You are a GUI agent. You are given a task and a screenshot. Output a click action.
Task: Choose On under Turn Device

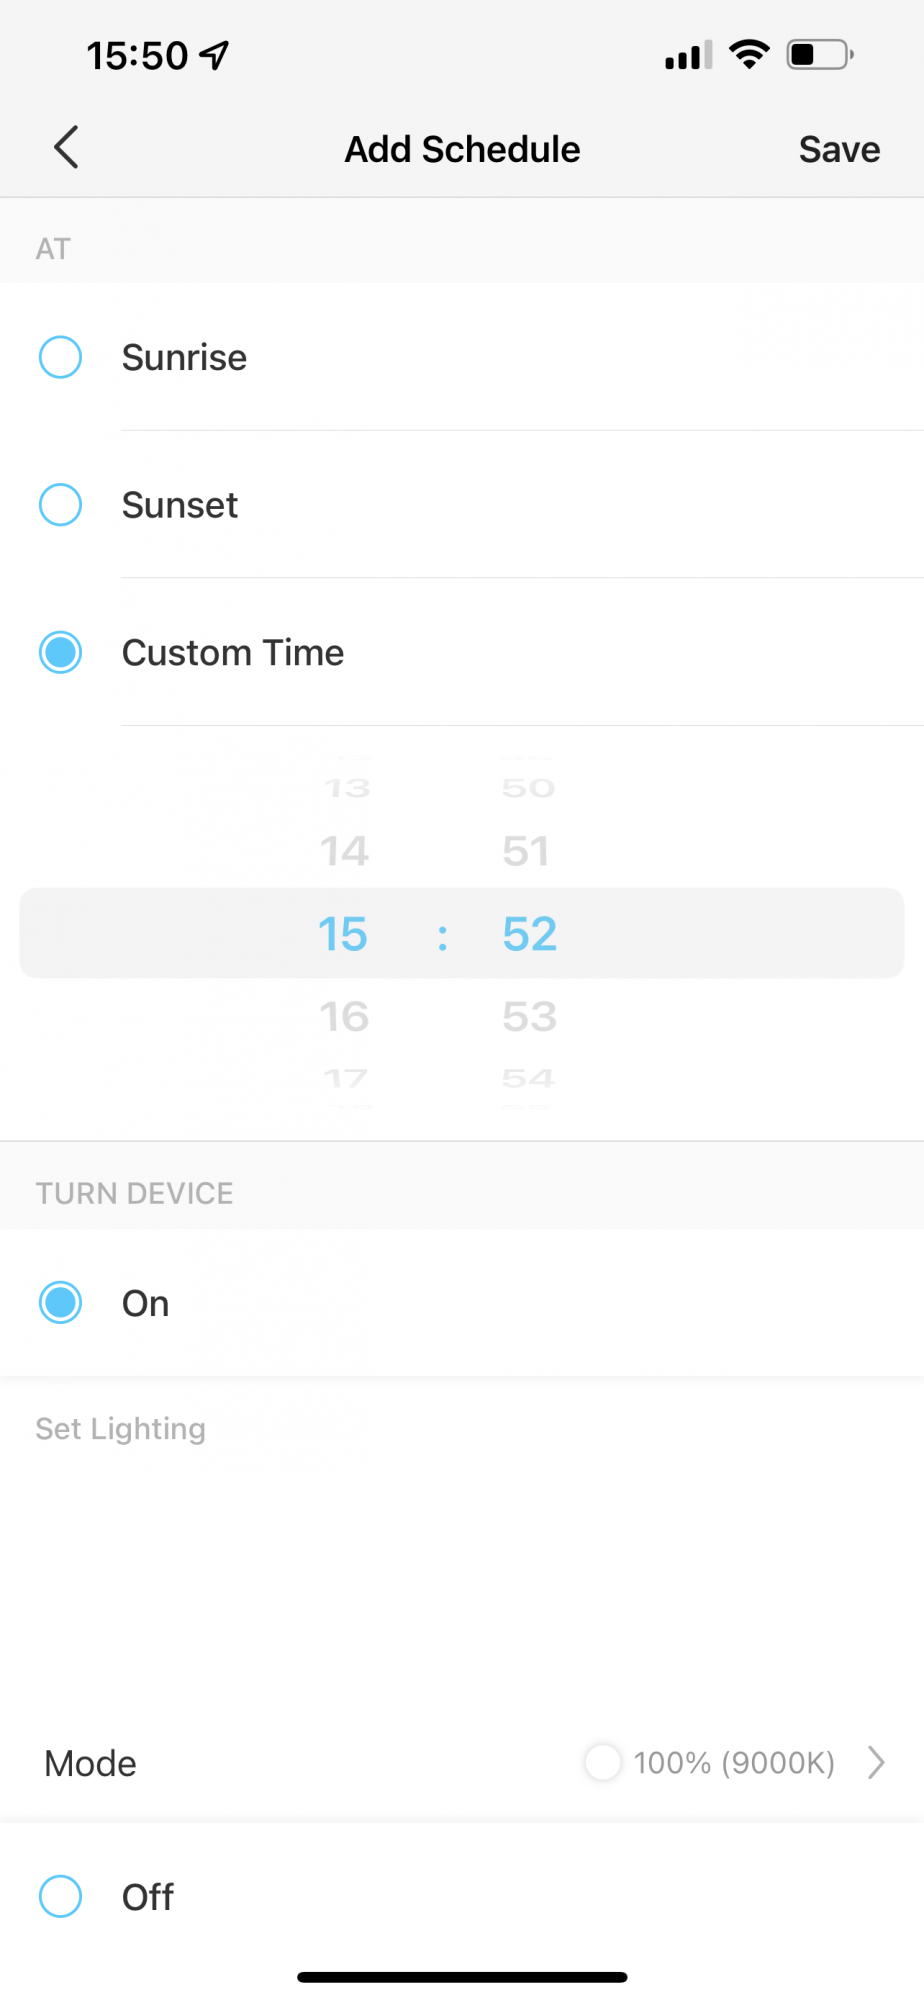coord(60,1303)
